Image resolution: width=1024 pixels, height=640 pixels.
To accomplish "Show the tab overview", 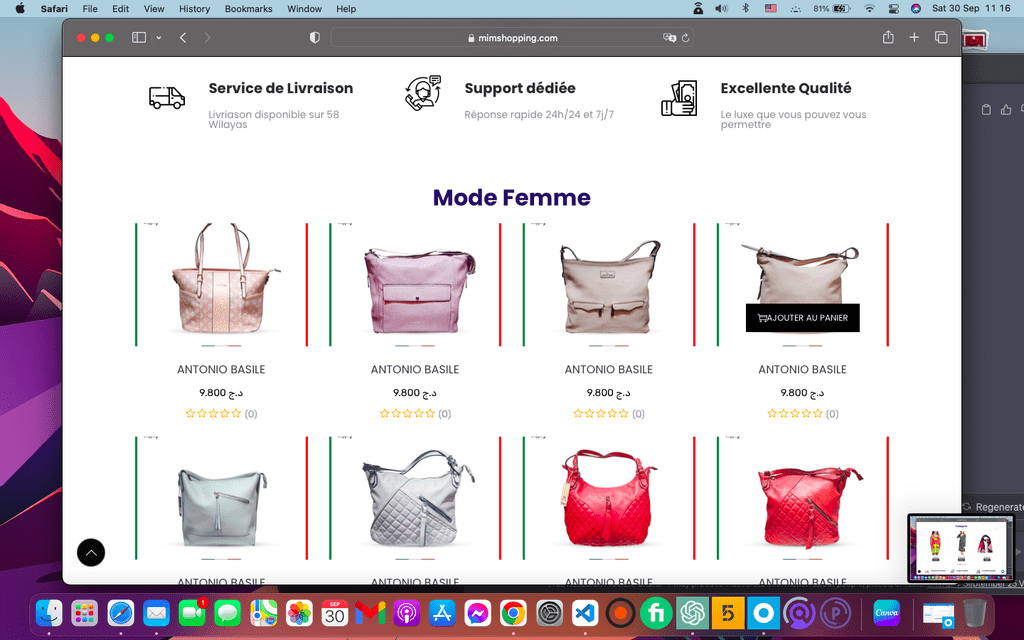I will 941,37.
